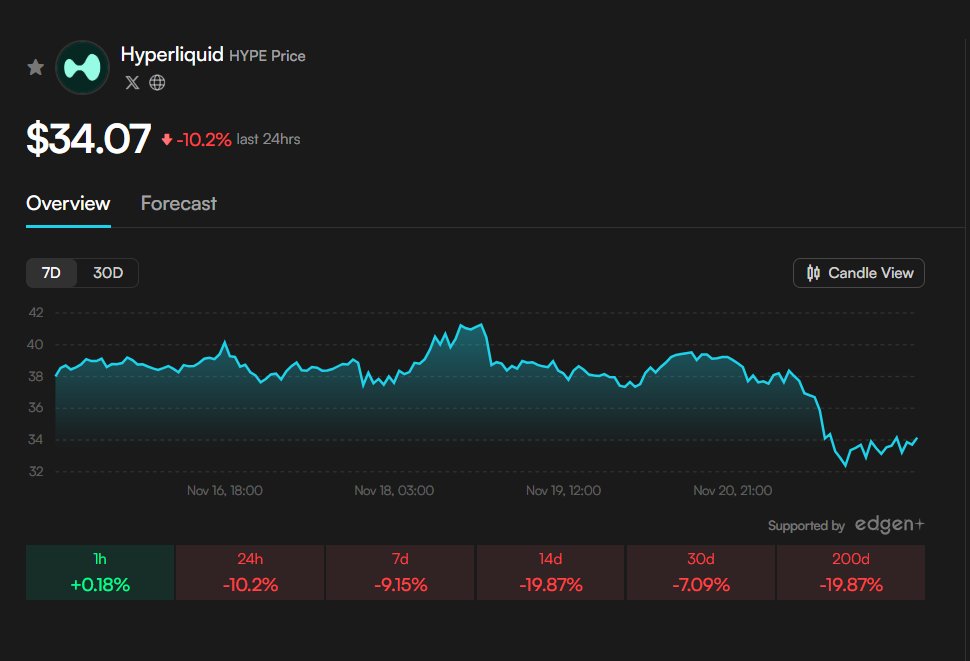970x661 pixels.
Task: Click the 14d performance cell
Action: click(550, 570)
